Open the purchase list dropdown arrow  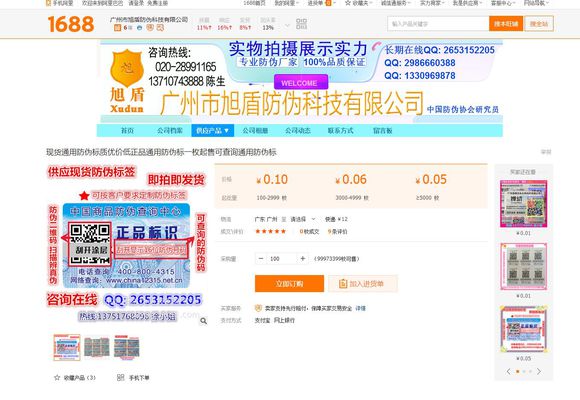point(334,3)
